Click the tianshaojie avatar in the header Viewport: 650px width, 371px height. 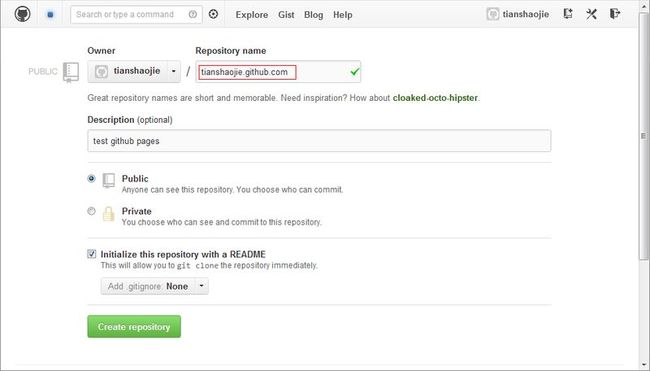[492, 15]
